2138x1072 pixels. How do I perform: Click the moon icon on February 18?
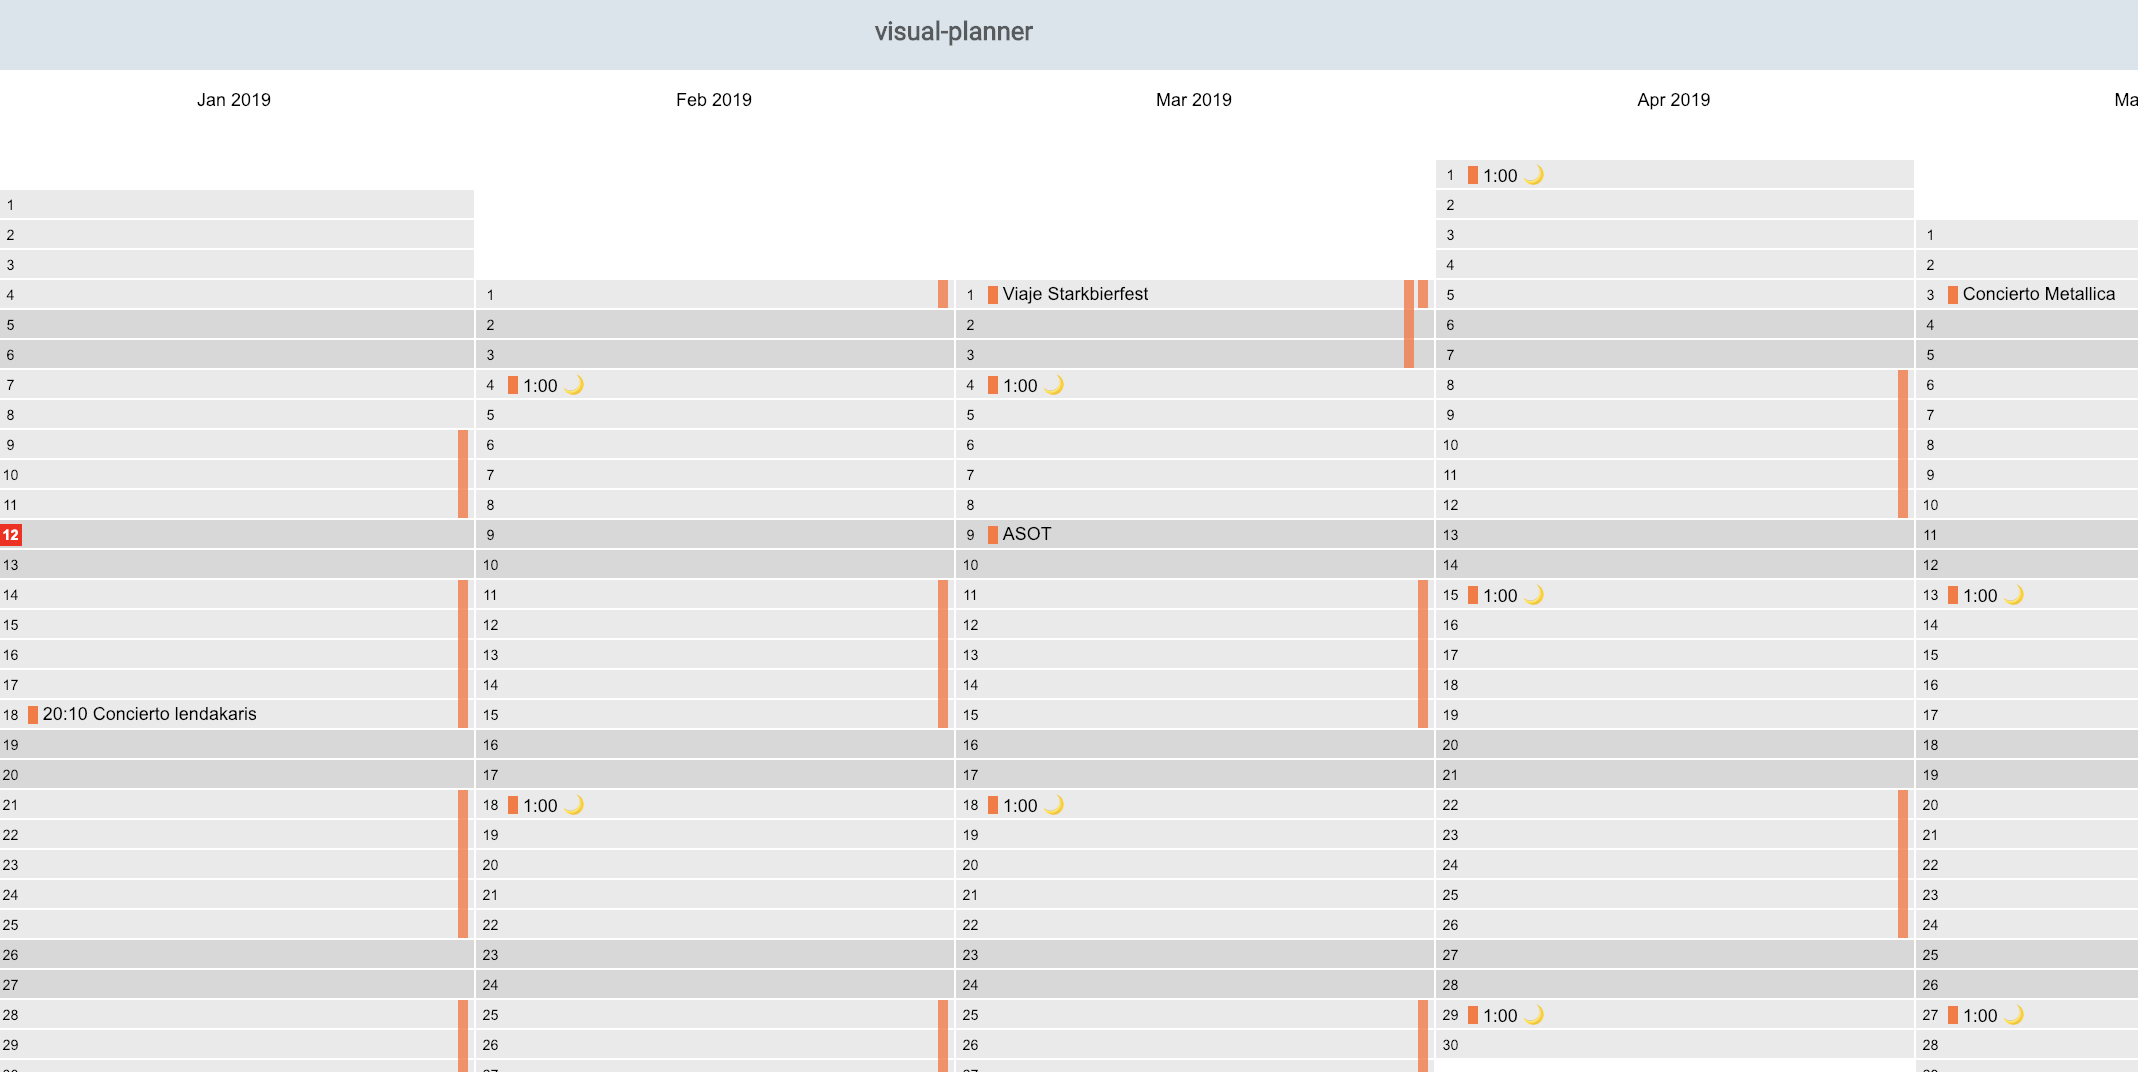coord(574,805)
